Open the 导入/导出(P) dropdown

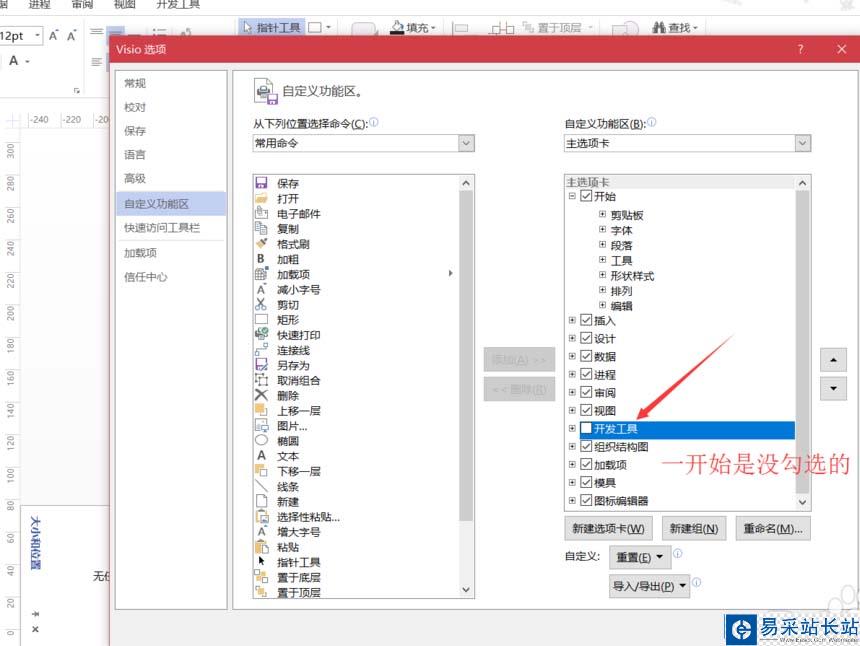coord(650,586)
